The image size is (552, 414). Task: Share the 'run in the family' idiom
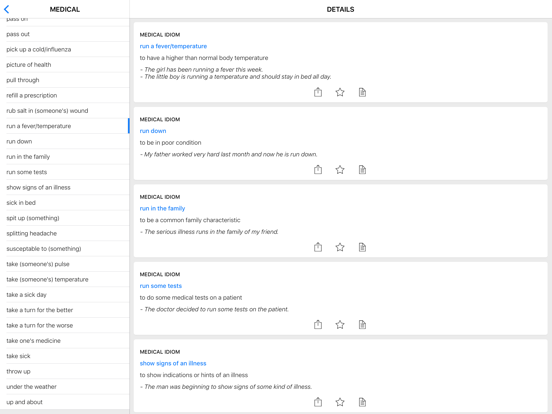pos(318,247)
